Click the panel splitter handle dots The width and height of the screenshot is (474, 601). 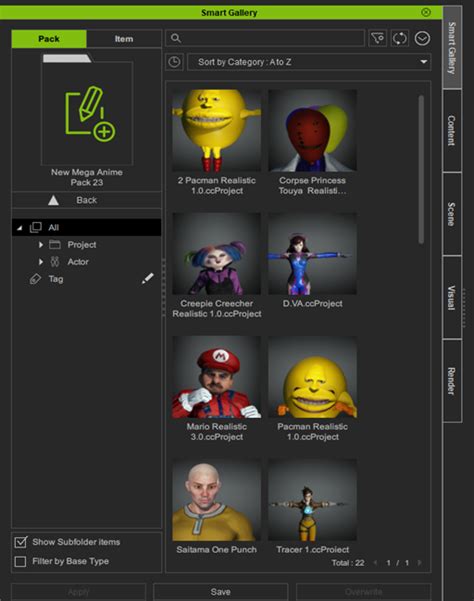(x=164, y=287)
